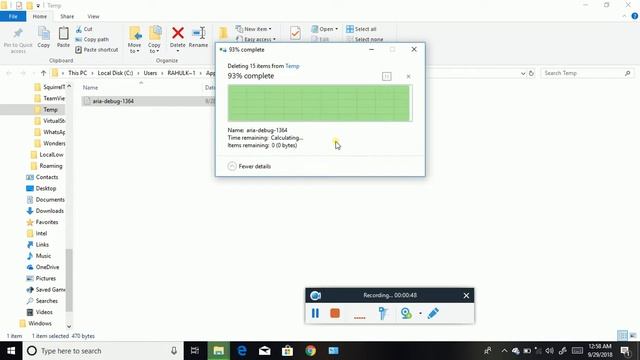The height and width of the screenshot is (360, 640).
Task: Click RAHULK~1 breadcrumb
Action: [x=181, y=73]
